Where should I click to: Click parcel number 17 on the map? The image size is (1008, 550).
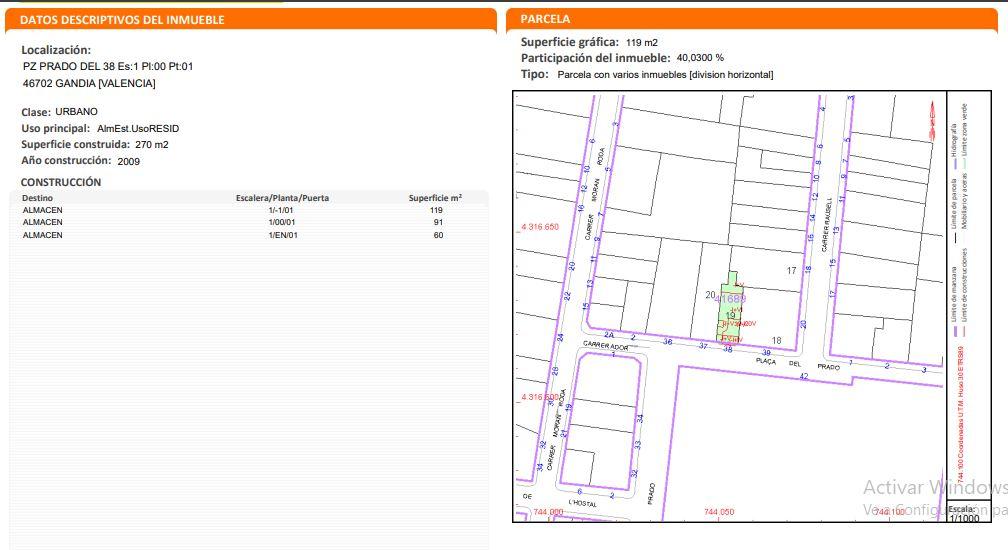pyautogui.click(x=792, y=271)
